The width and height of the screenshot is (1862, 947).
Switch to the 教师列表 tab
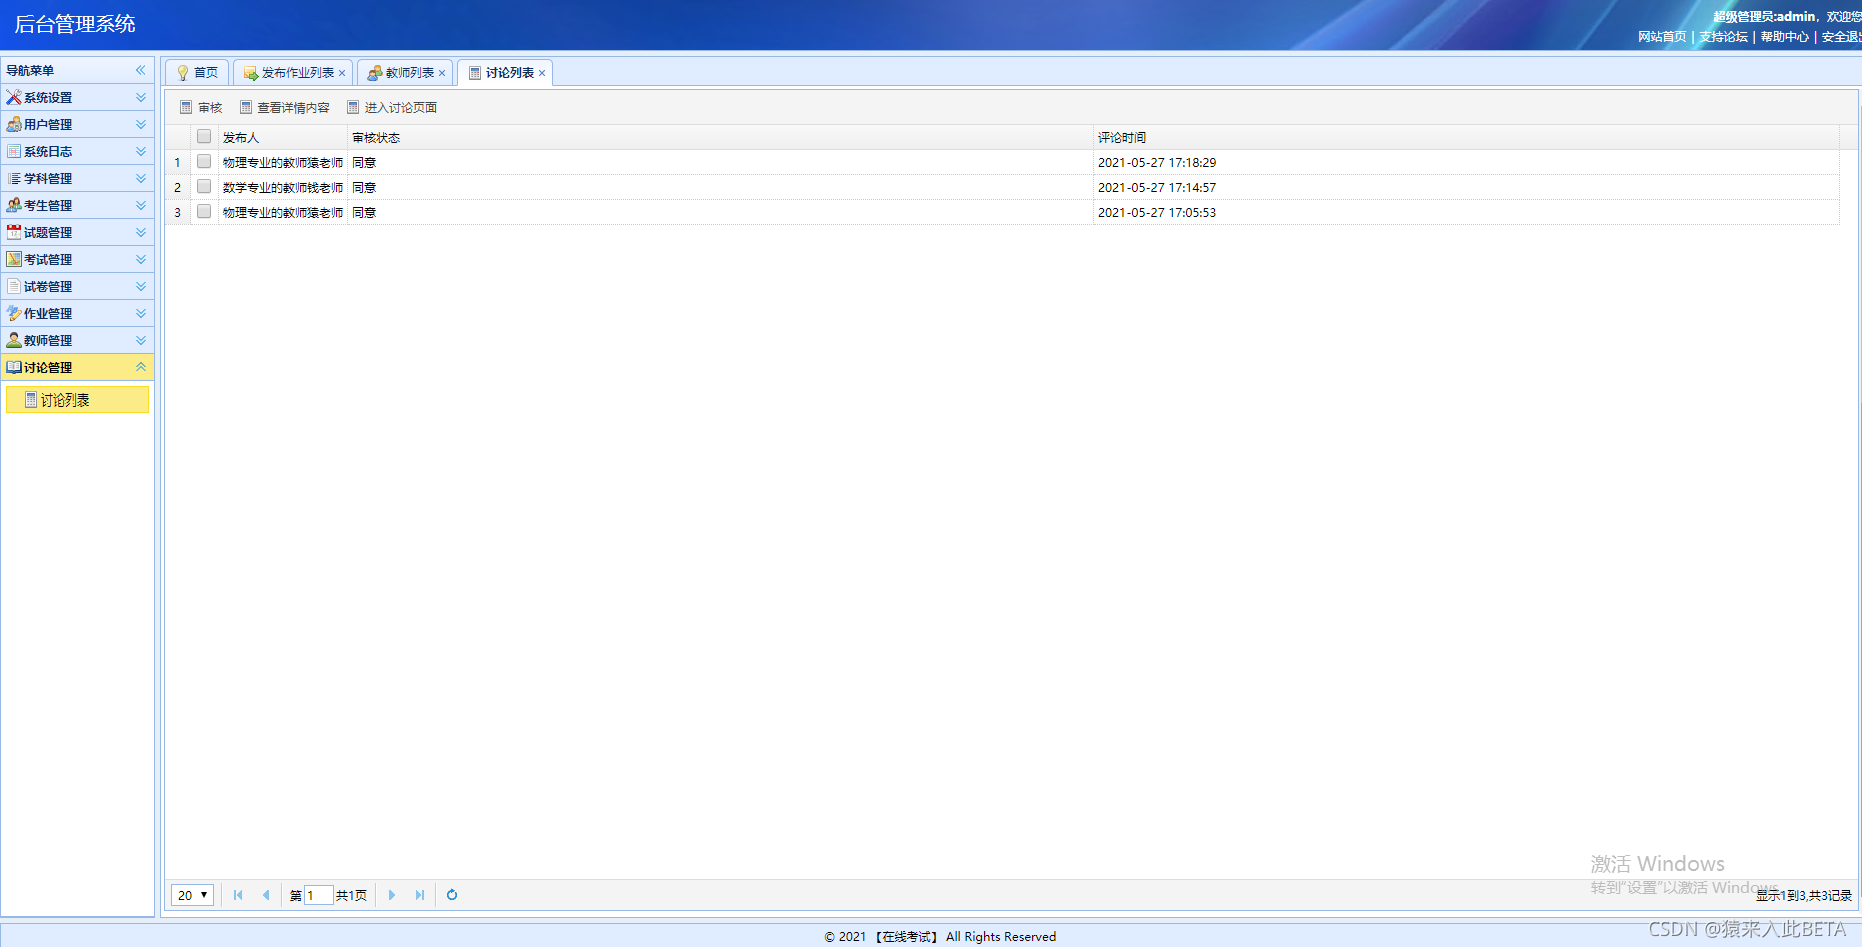click(x=405, y=73)
